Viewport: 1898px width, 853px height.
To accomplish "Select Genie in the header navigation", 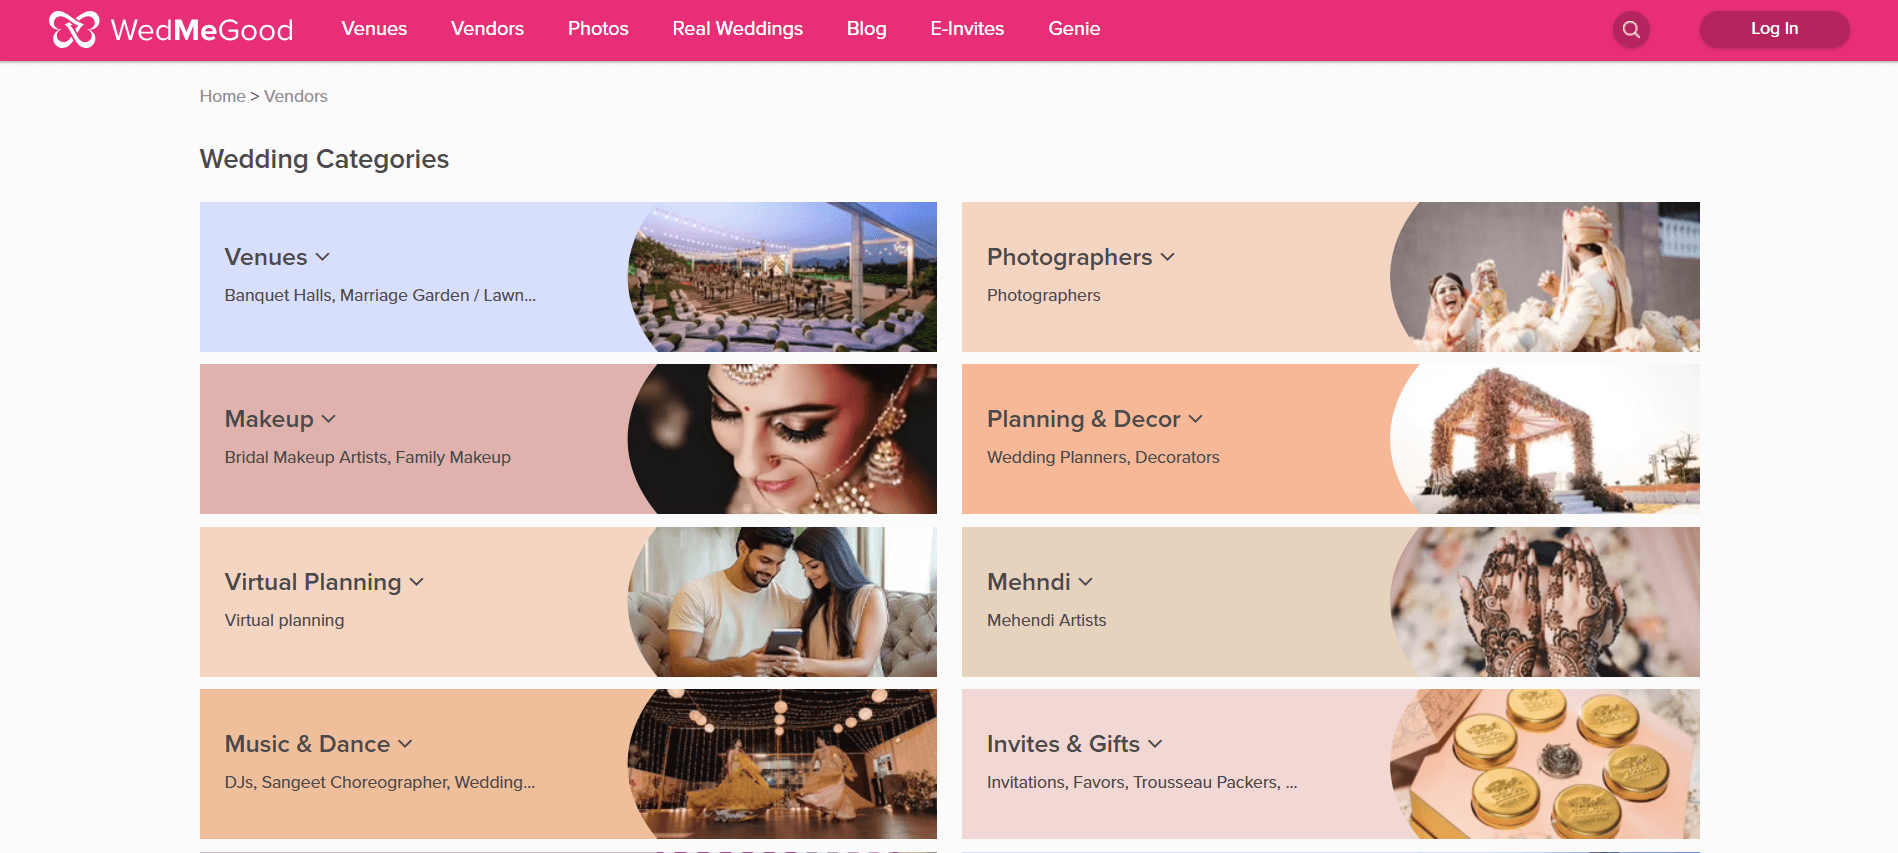I will (1074, 29).
